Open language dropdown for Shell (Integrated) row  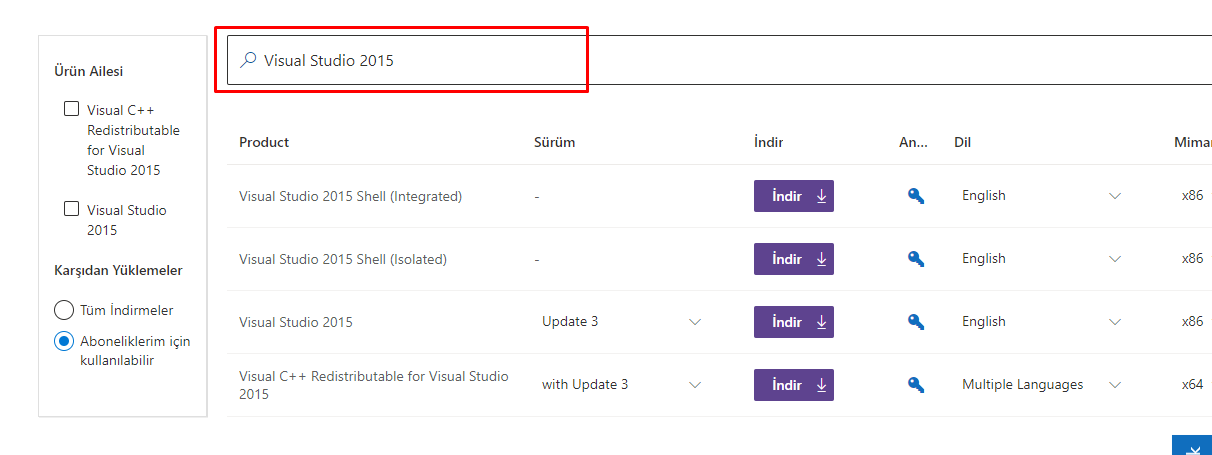pyautogui.click(x=1115, y=196)
